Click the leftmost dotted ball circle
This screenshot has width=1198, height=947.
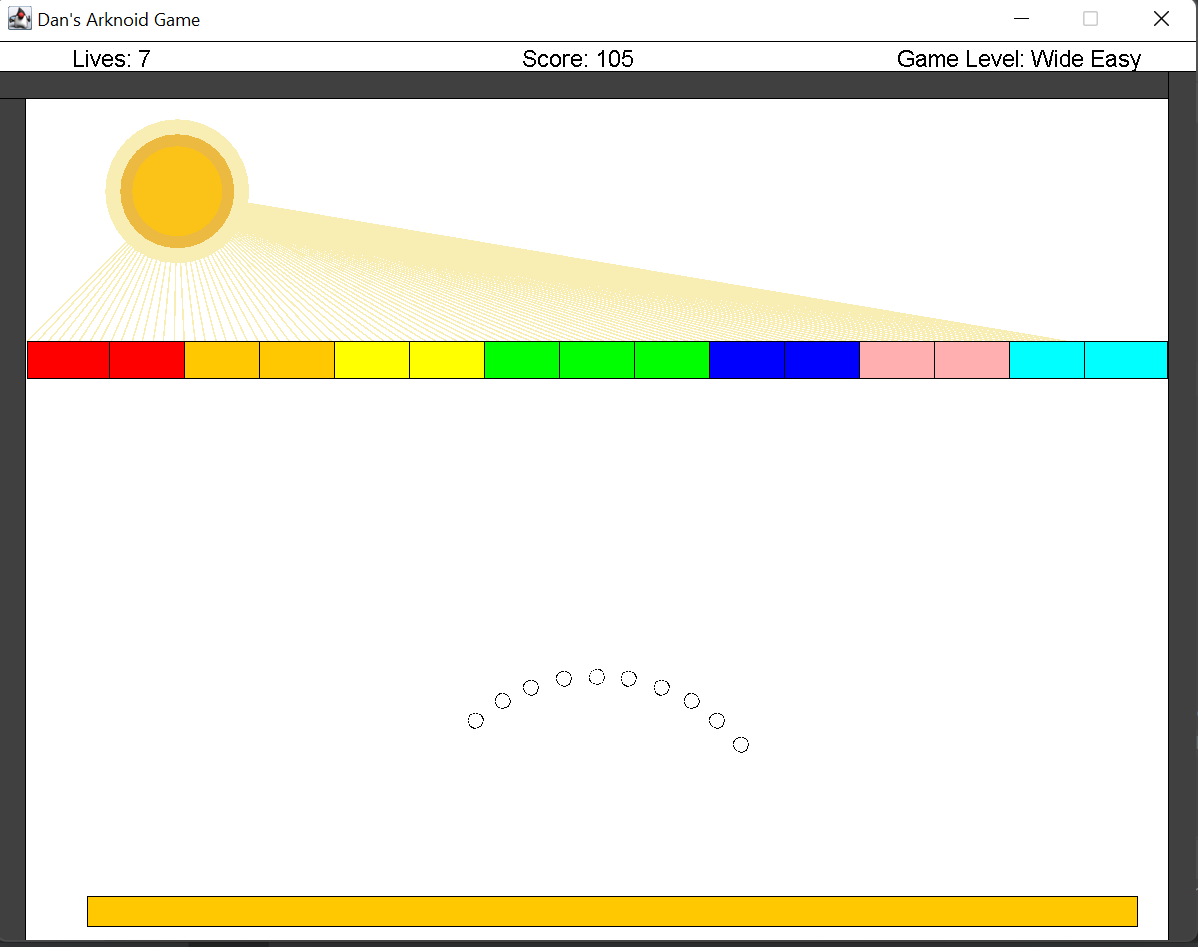pyautogui.click(x=476, y=719)
